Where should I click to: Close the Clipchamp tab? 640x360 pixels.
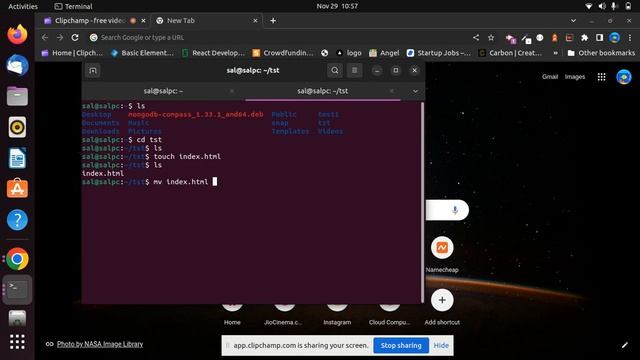143,20
